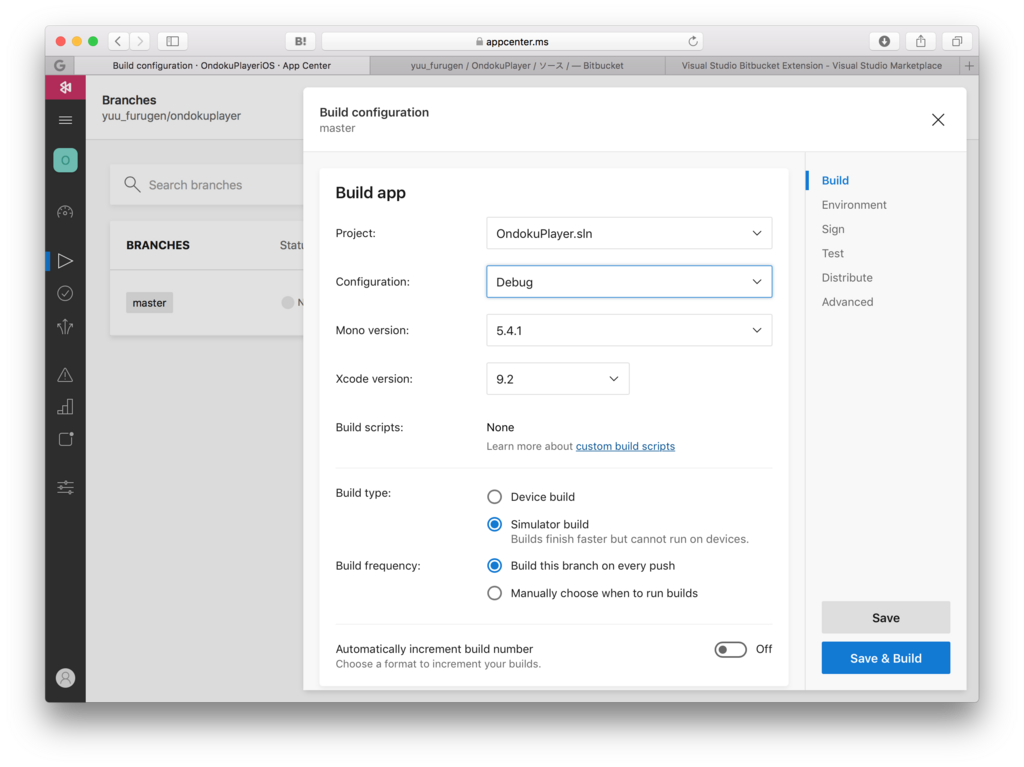Reload the page in address bar
1024x767 pixels.
(x=693, y=41)
